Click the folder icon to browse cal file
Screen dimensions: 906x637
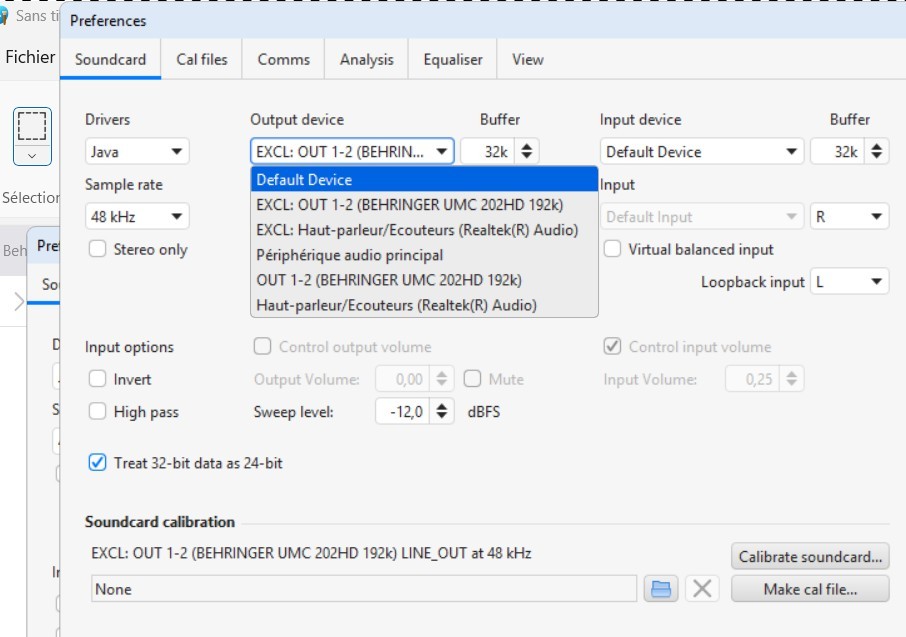pos(660,589)
